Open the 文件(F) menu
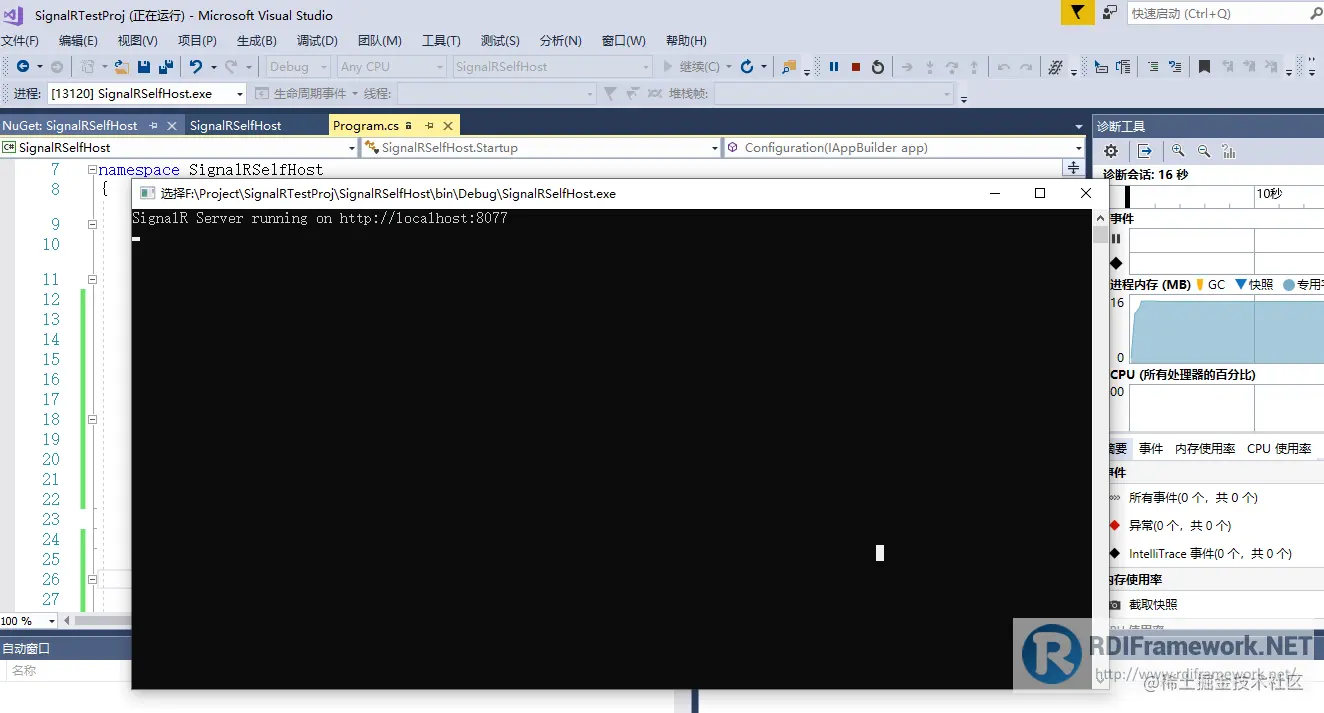 (x=20, y=41)
